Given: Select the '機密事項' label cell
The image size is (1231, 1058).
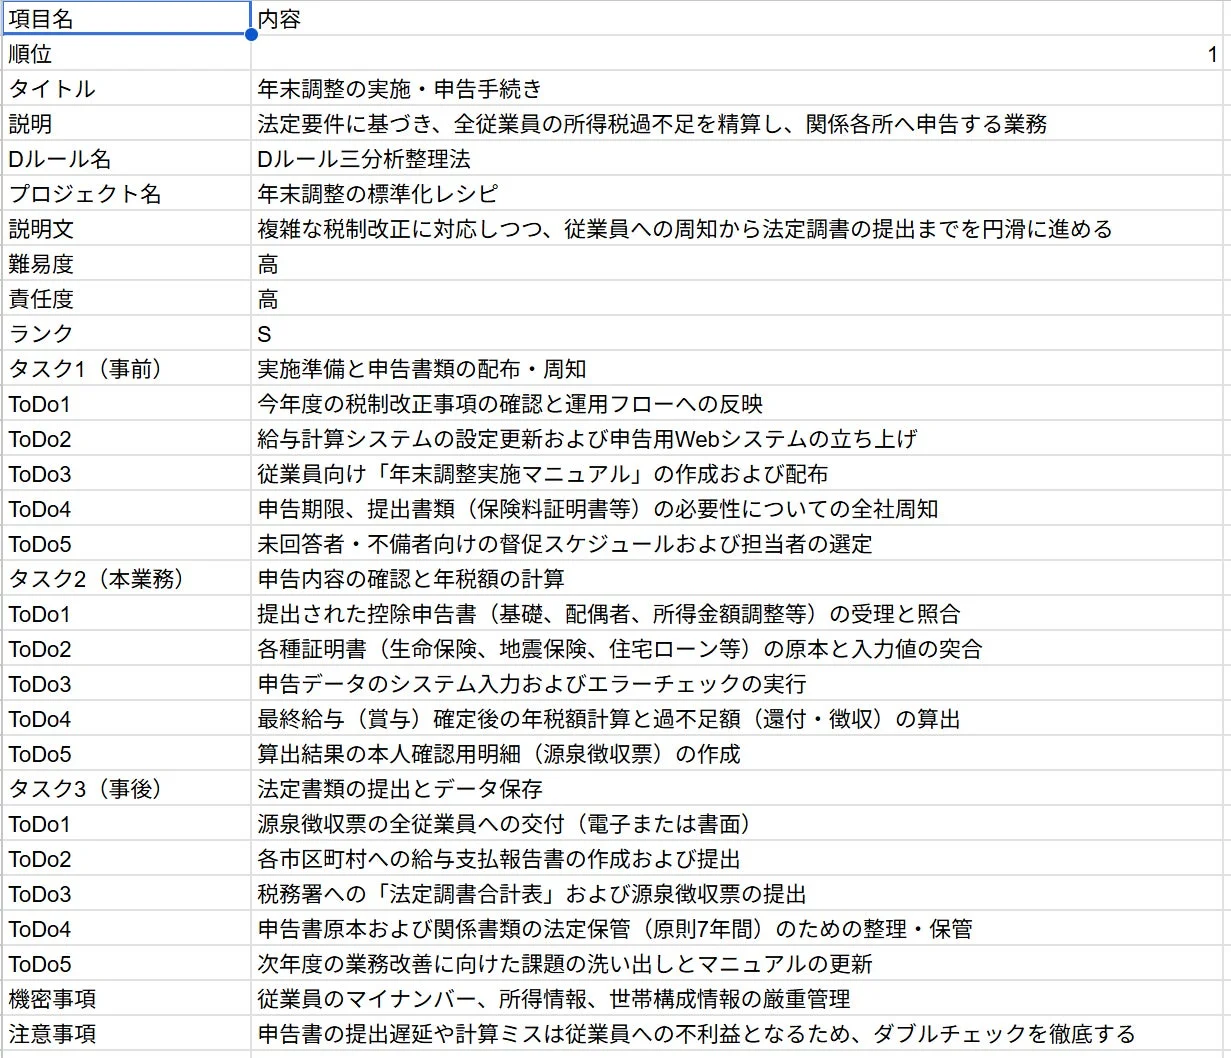Looking at the screenshot, I should [x=125, y=998].
